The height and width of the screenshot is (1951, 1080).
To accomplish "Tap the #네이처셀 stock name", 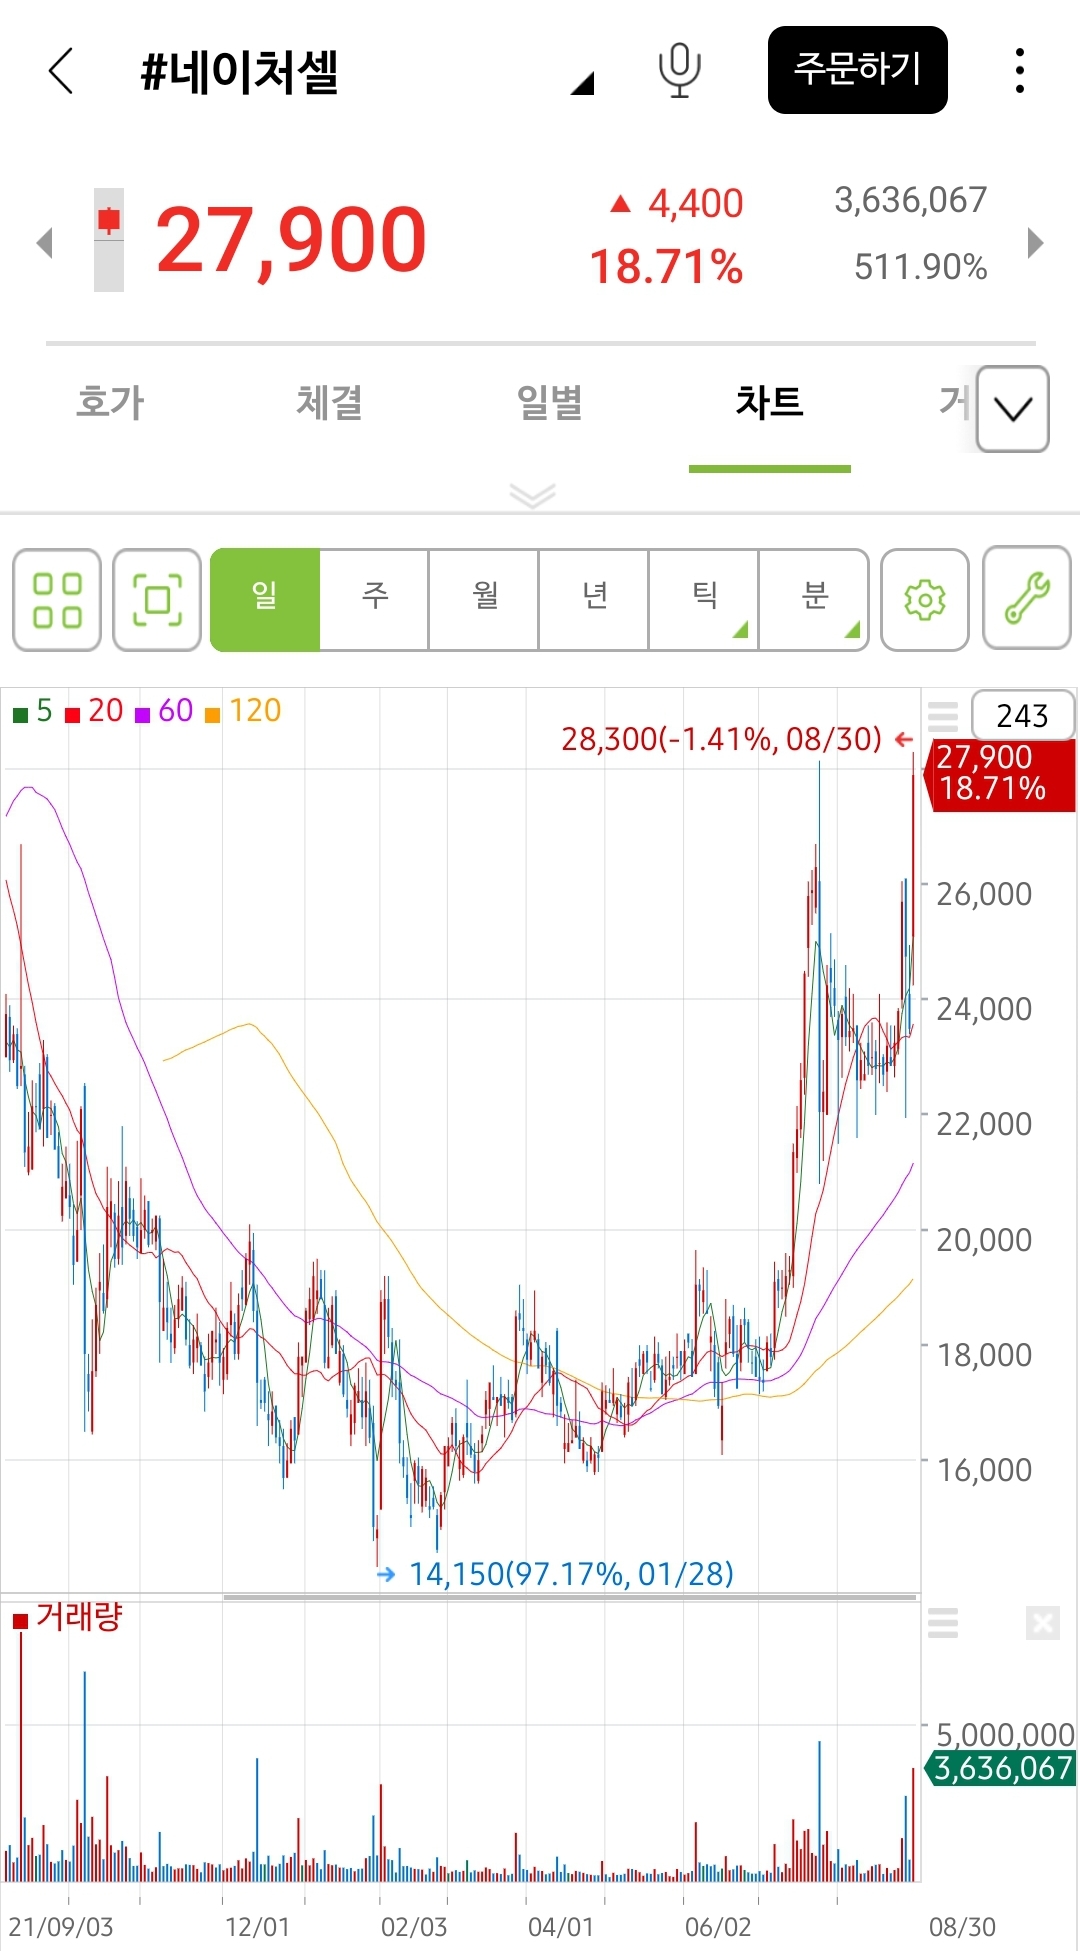I will [240, 72].
